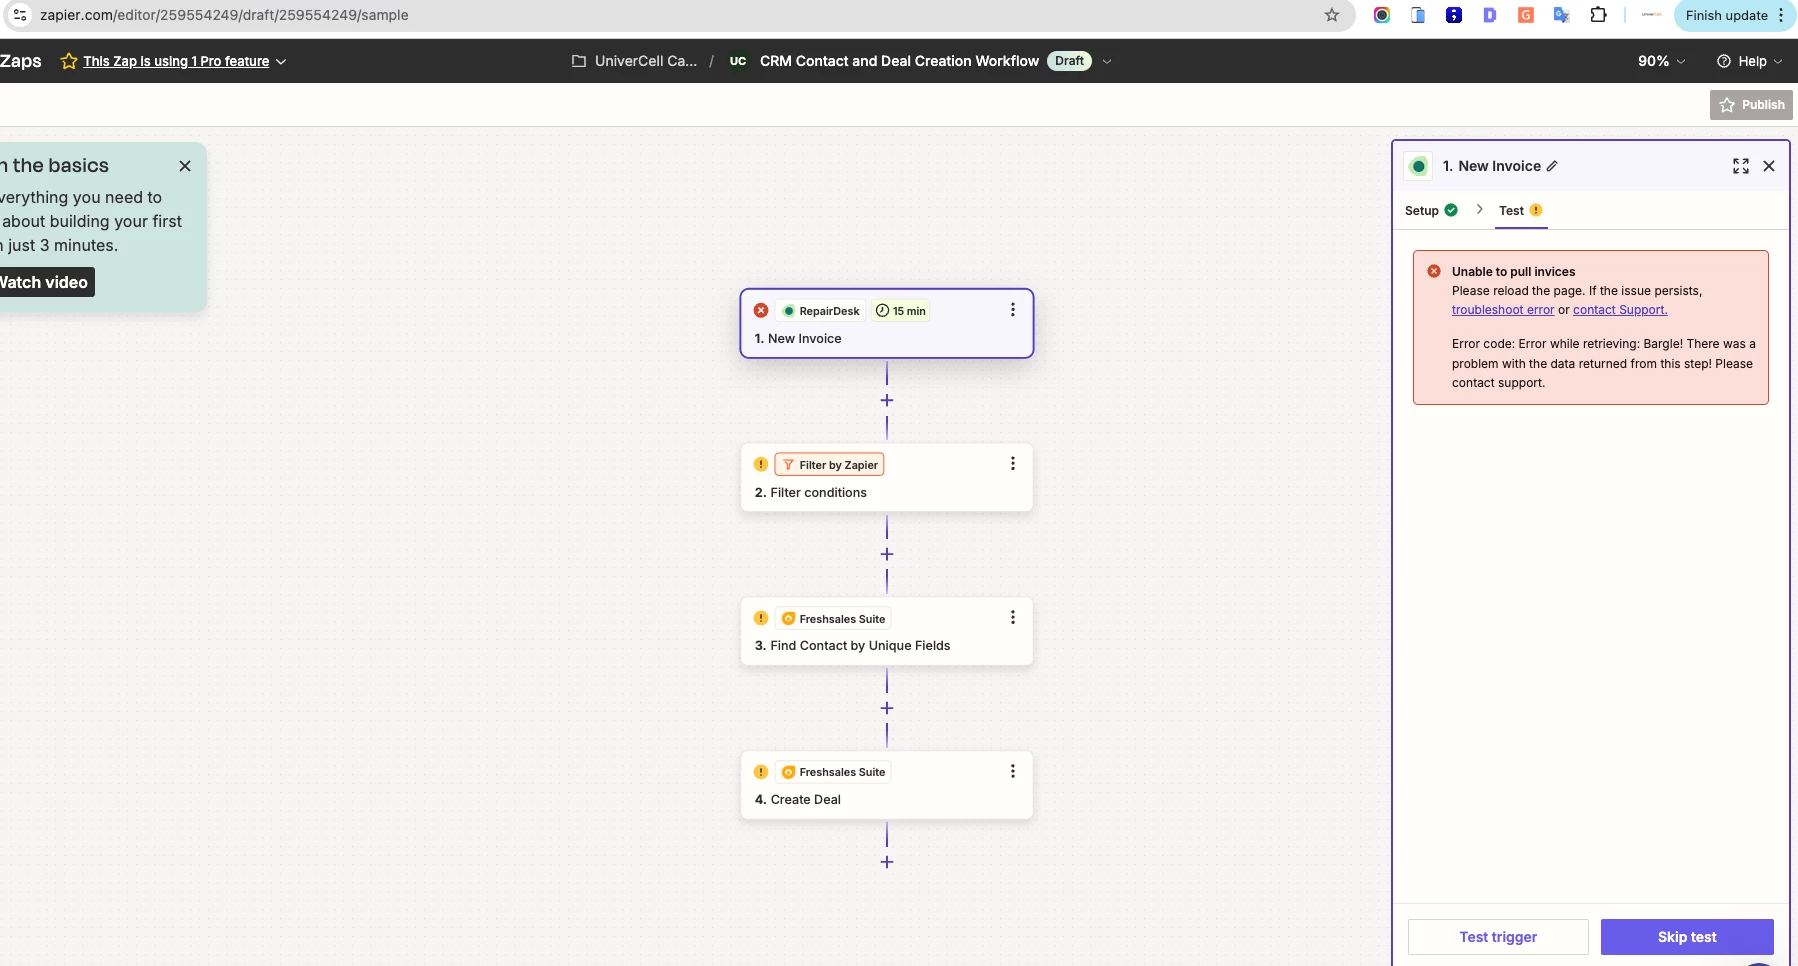Click the browser address bar URL
This screenshot has height=966, width=1798.
coord(224,15)
